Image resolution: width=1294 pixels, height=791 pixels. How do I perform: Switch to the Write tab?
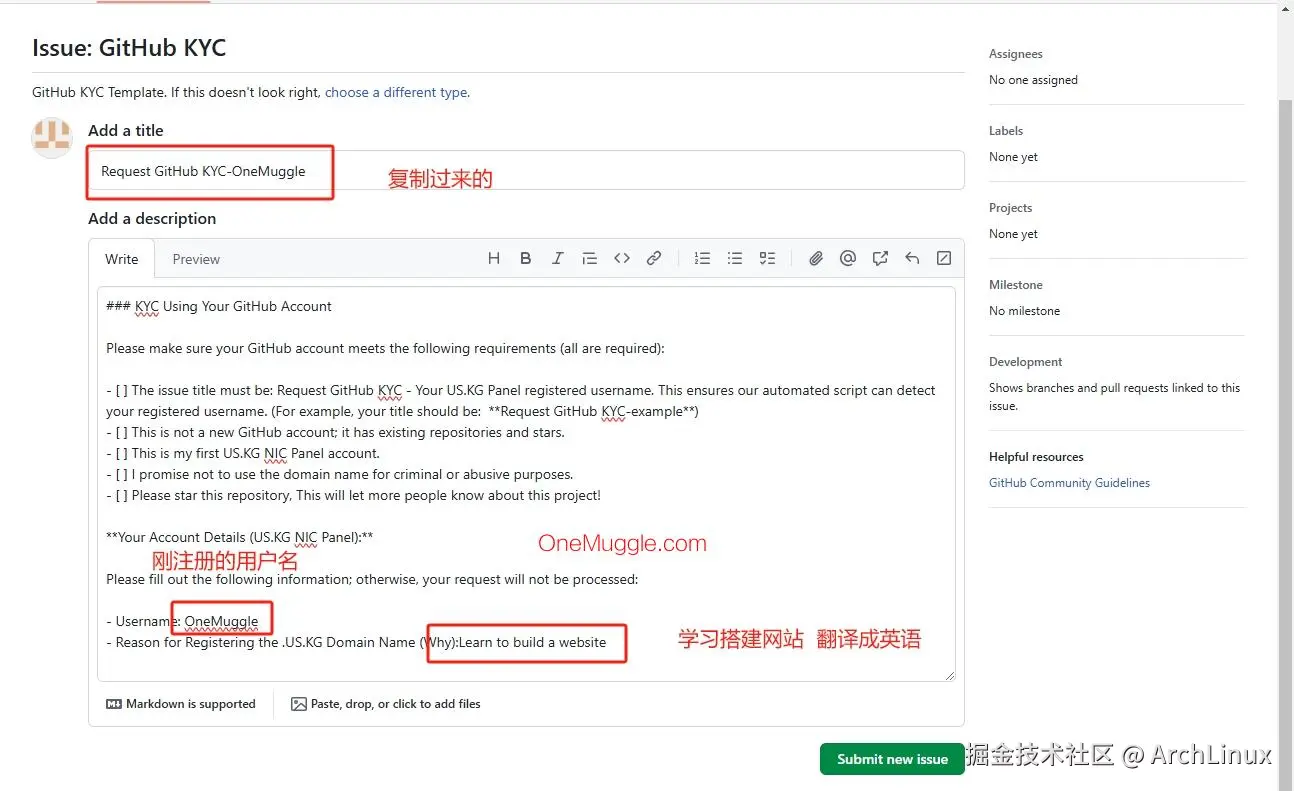(122, 259)
